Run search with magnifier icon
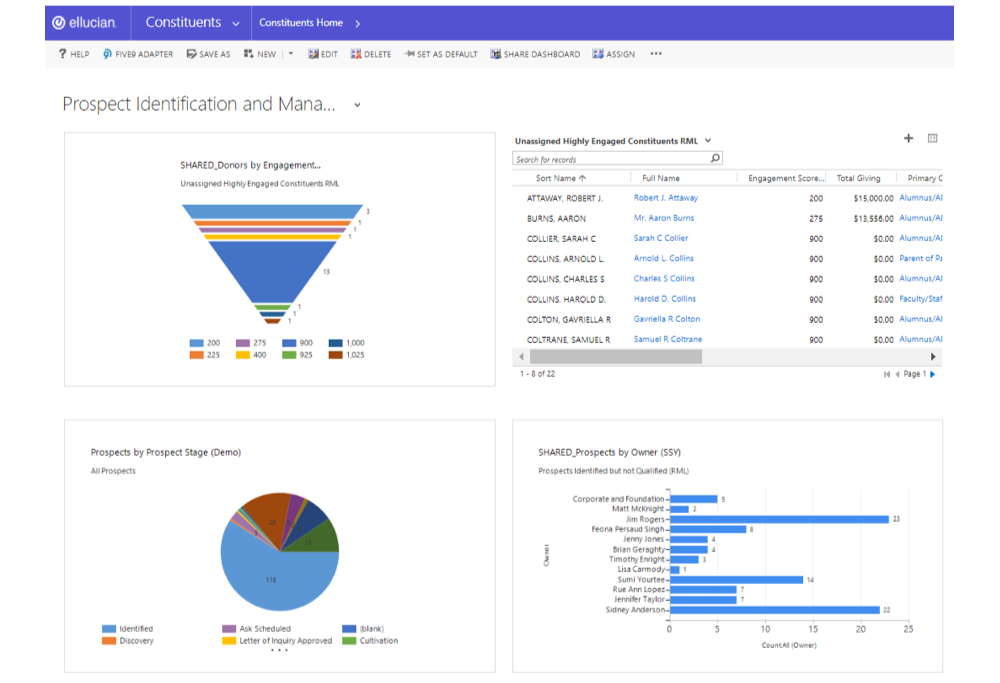The image size is (1000, 683). [716, 158]
